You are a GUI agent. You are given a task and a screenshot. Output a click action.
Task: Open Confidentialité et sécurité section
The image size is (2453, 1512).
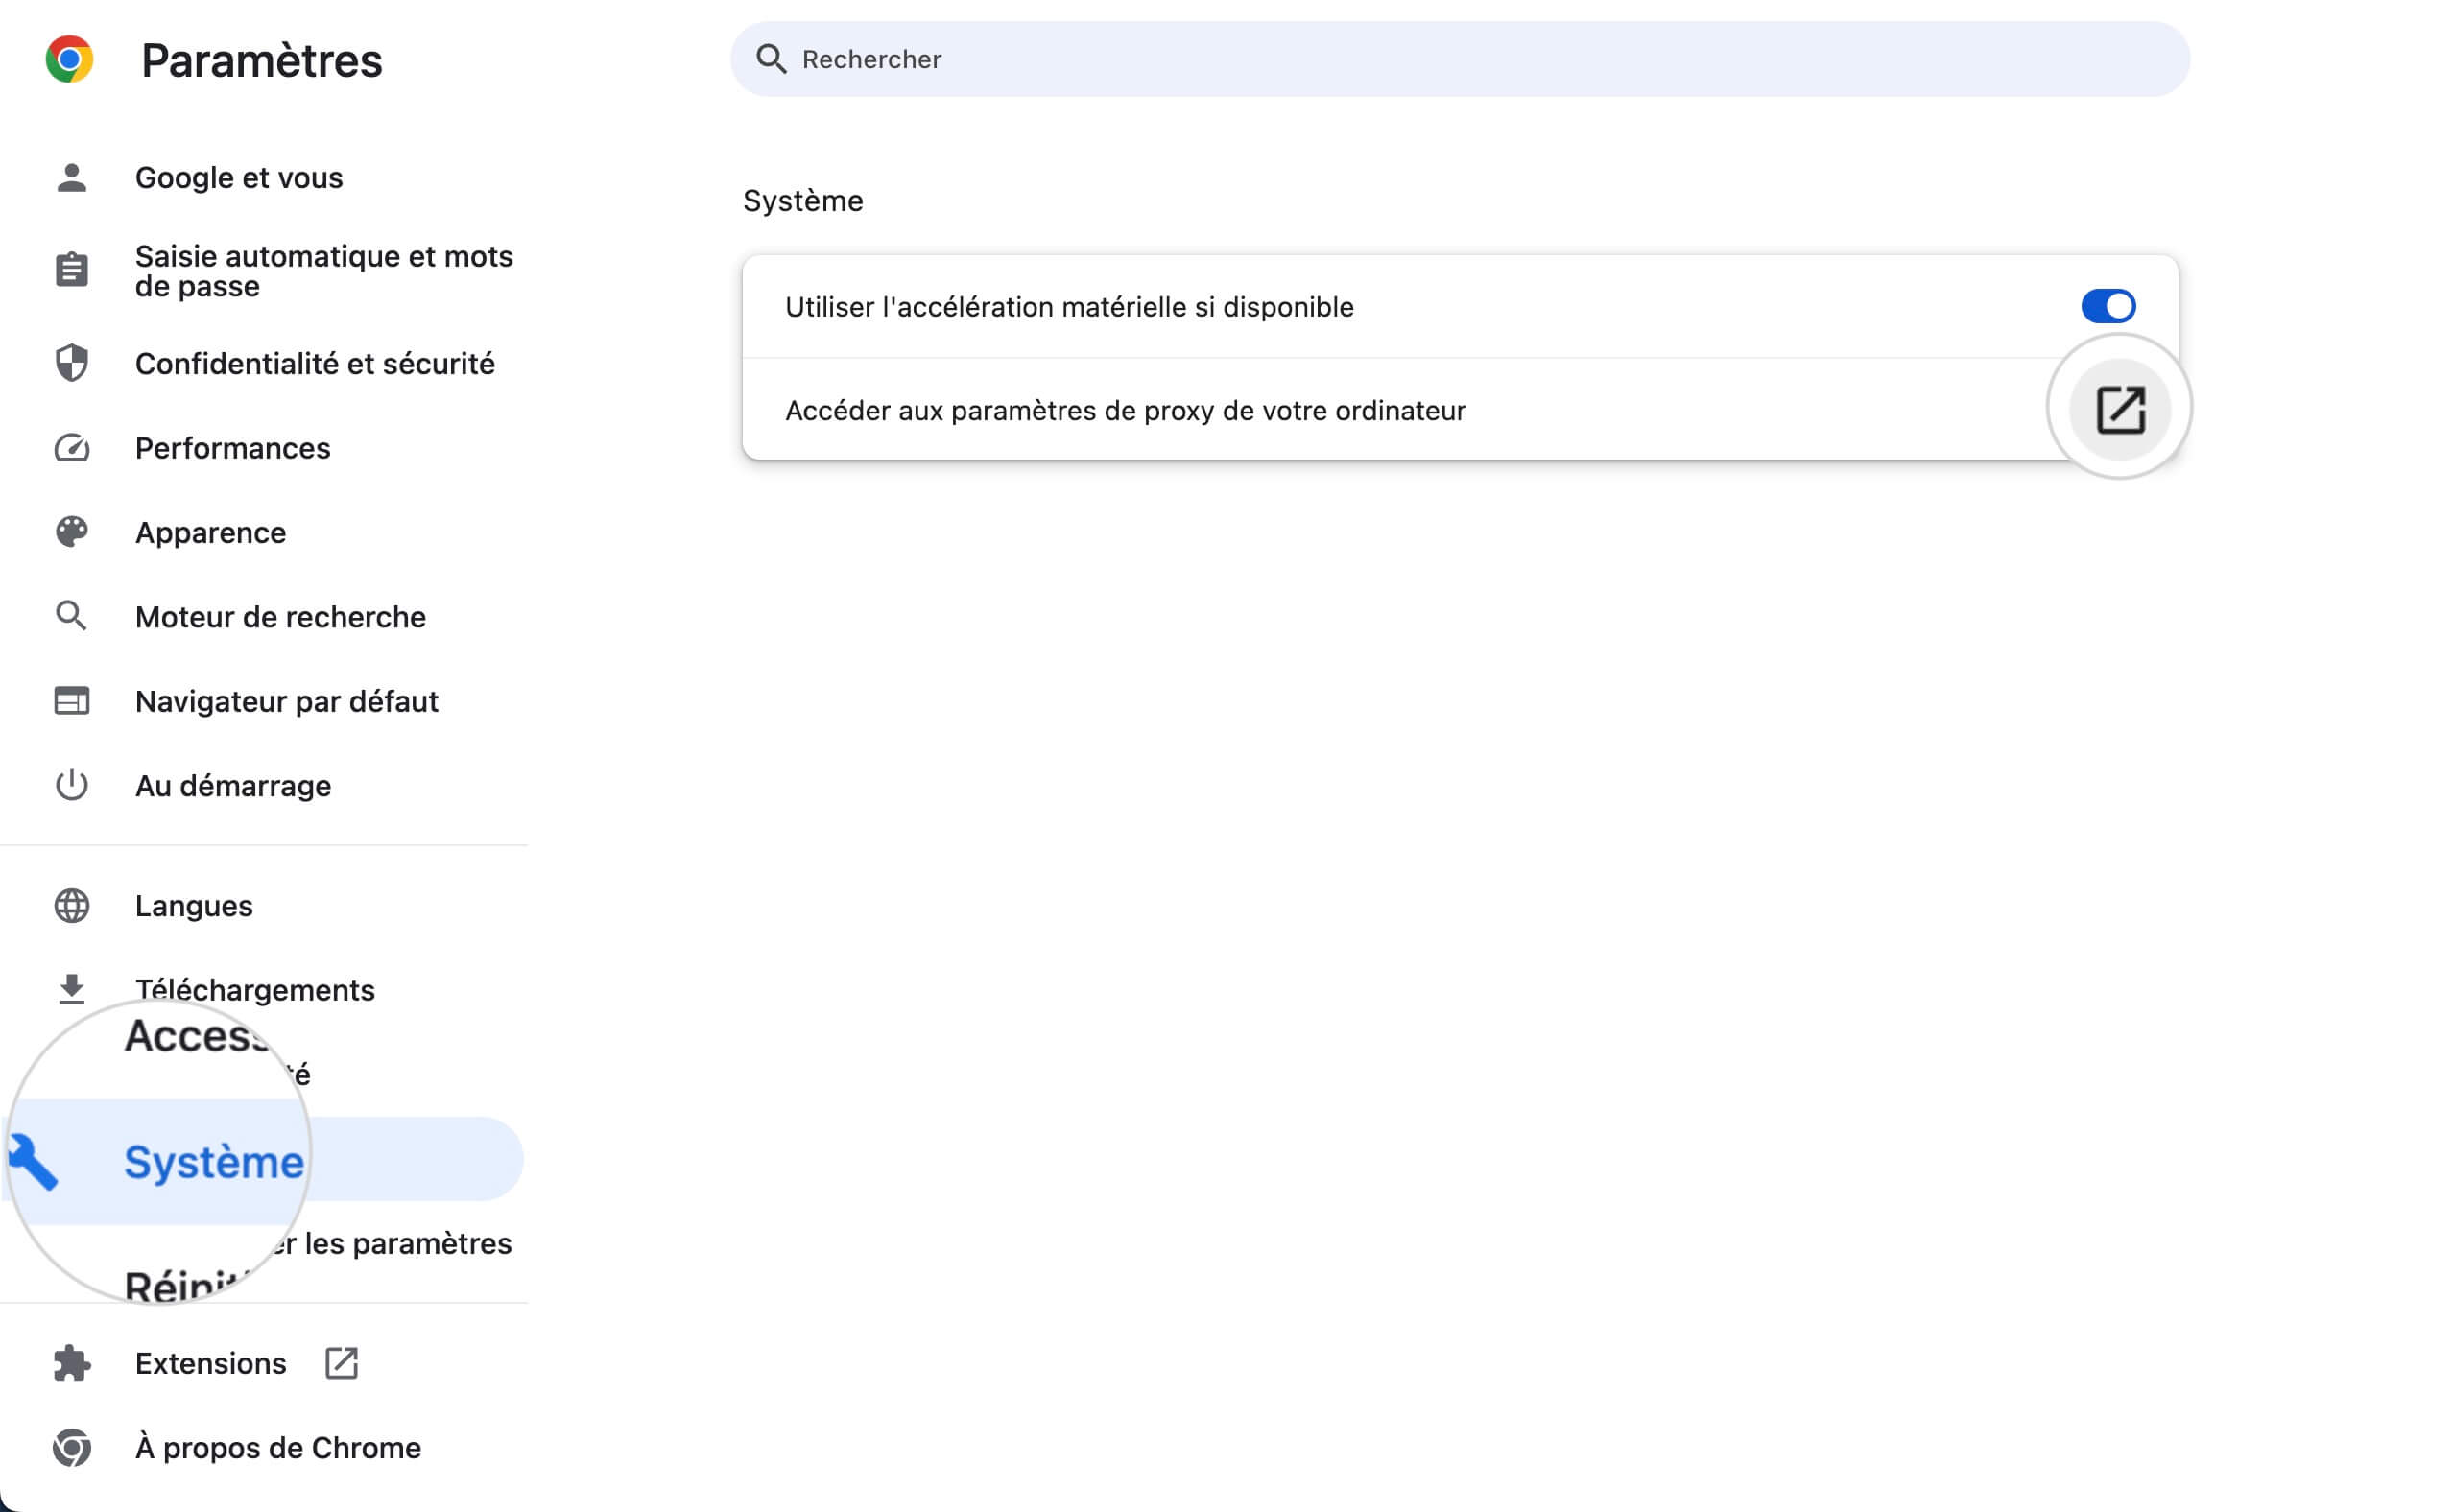point(315,363)
